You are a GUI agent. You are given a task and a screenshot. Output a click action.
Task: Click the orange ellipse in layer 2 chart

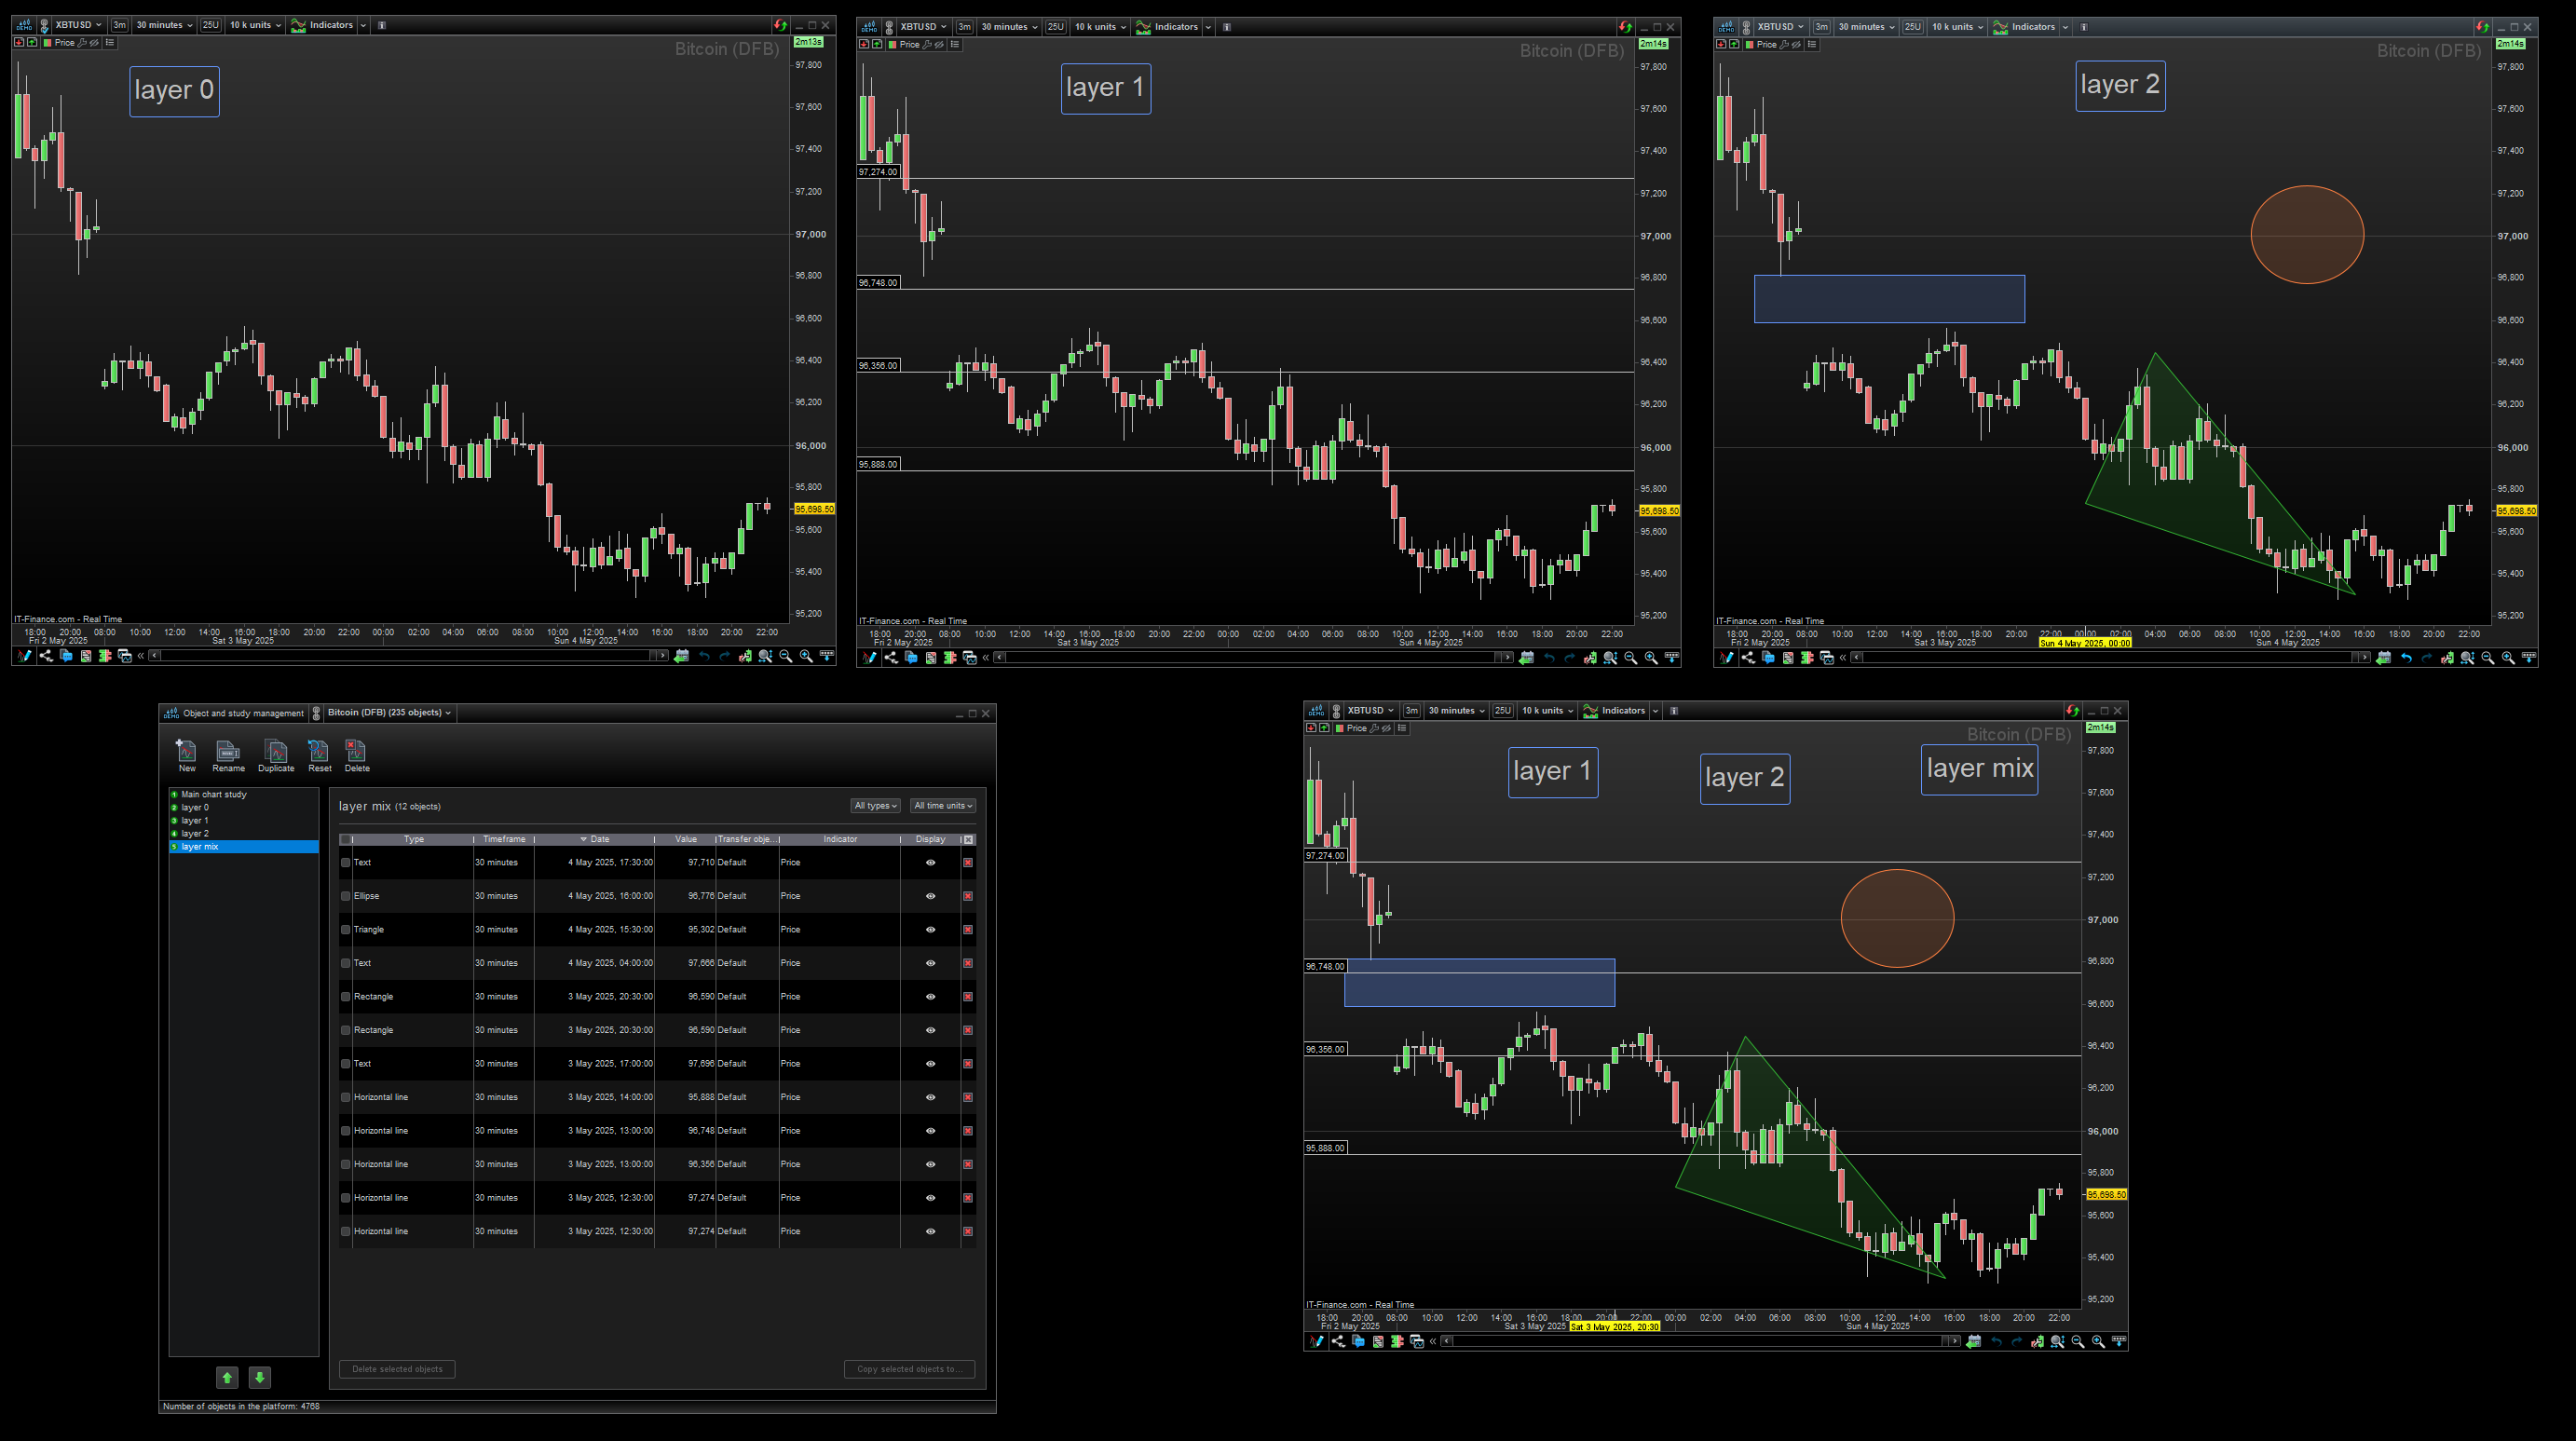[2306, 235]
